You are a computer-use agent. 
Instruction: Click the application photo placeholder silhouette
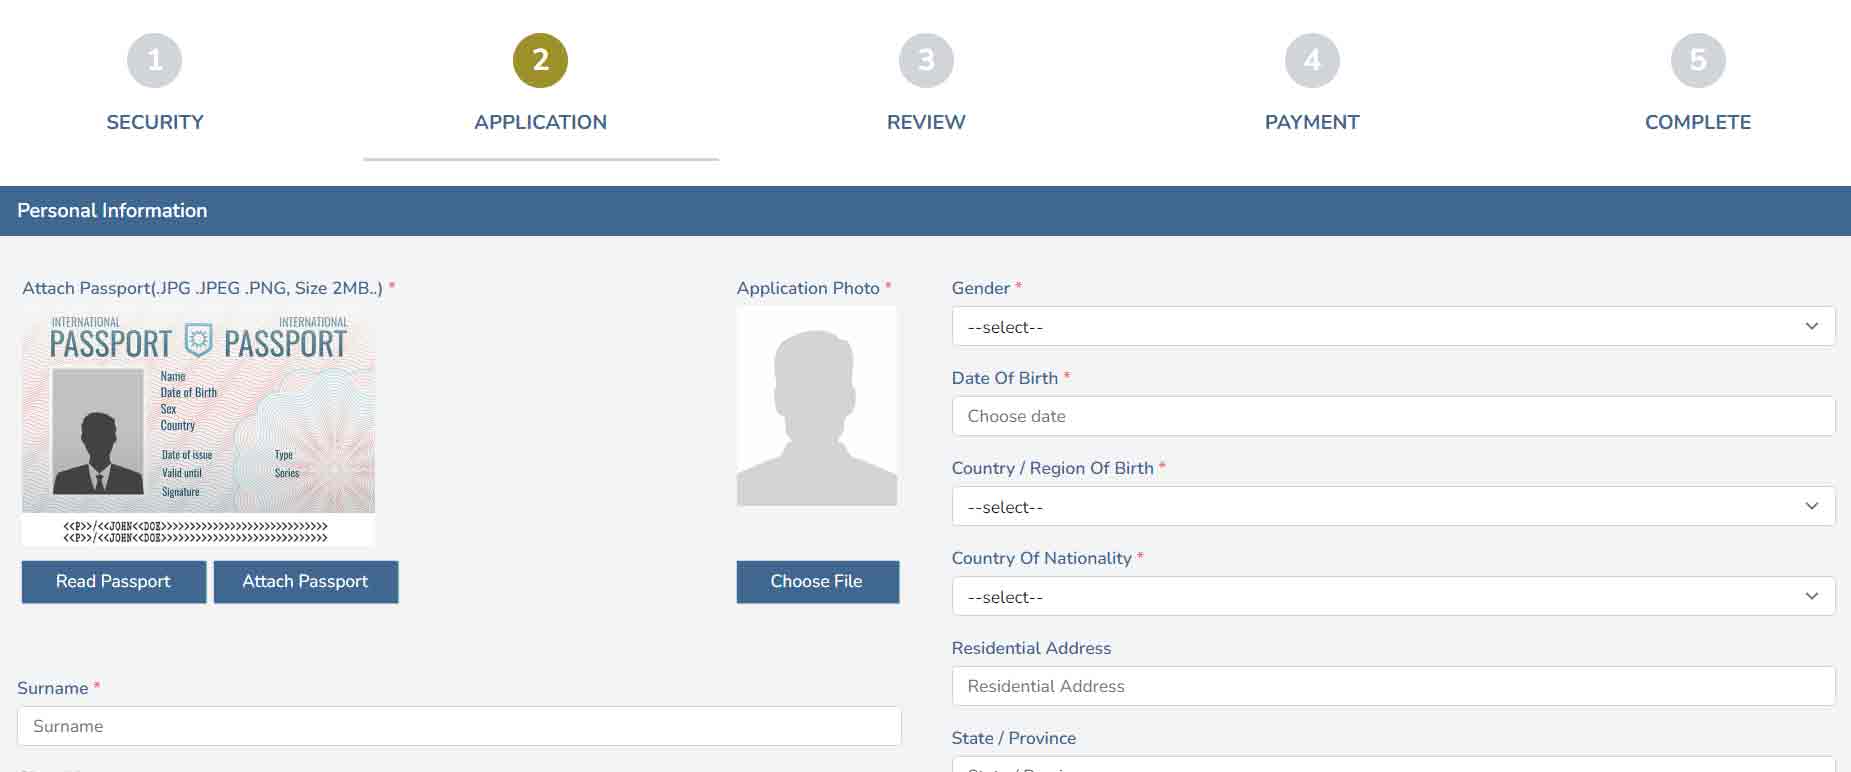(817, 406)
